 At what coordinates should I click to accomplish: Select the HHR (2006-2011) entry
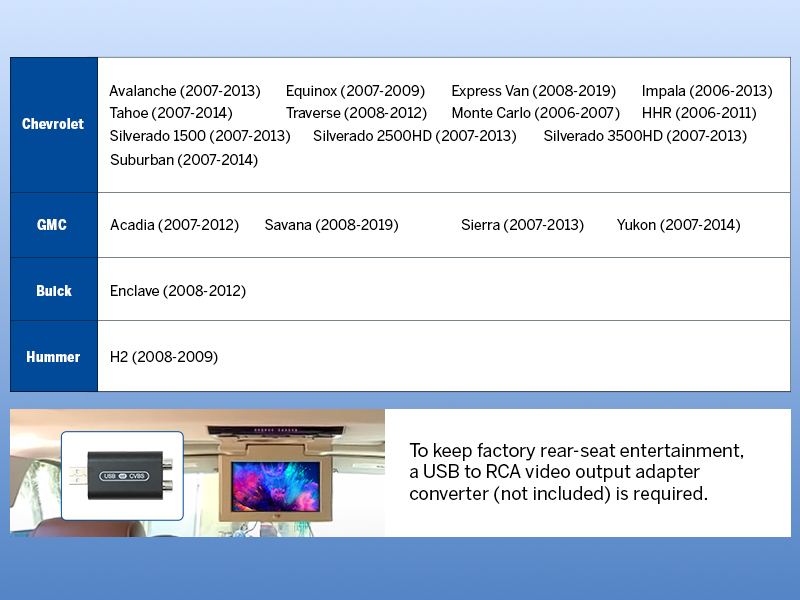click(x=699, y=113)
